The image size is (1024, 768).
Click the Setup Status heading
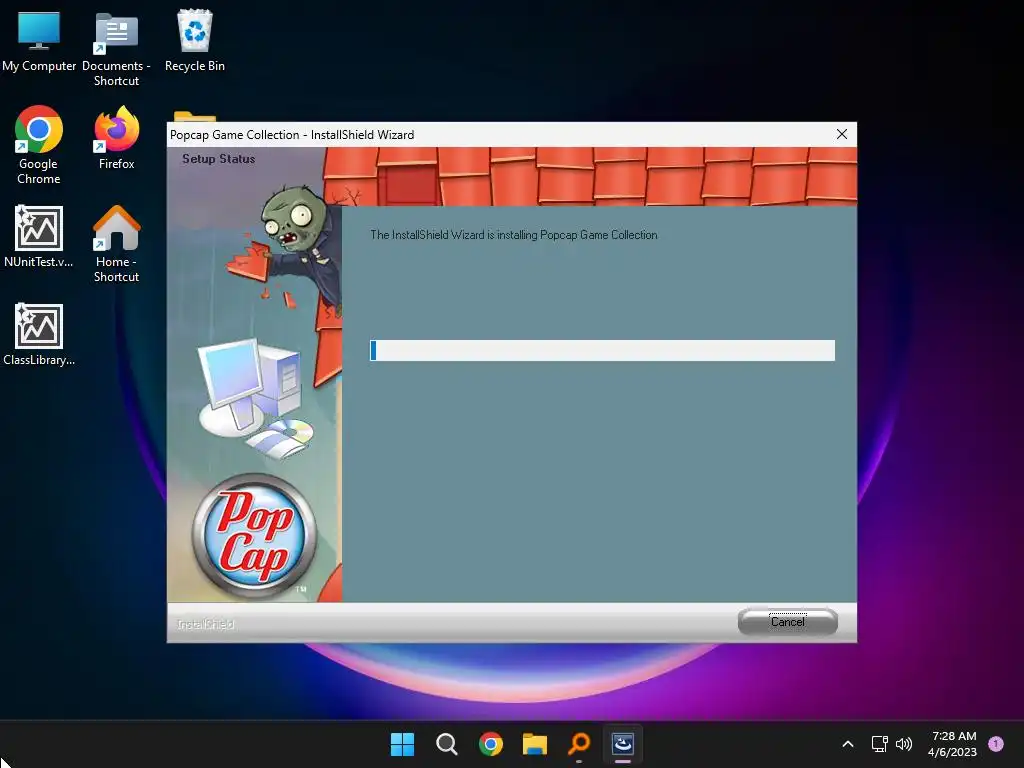(x=218, y=159)
